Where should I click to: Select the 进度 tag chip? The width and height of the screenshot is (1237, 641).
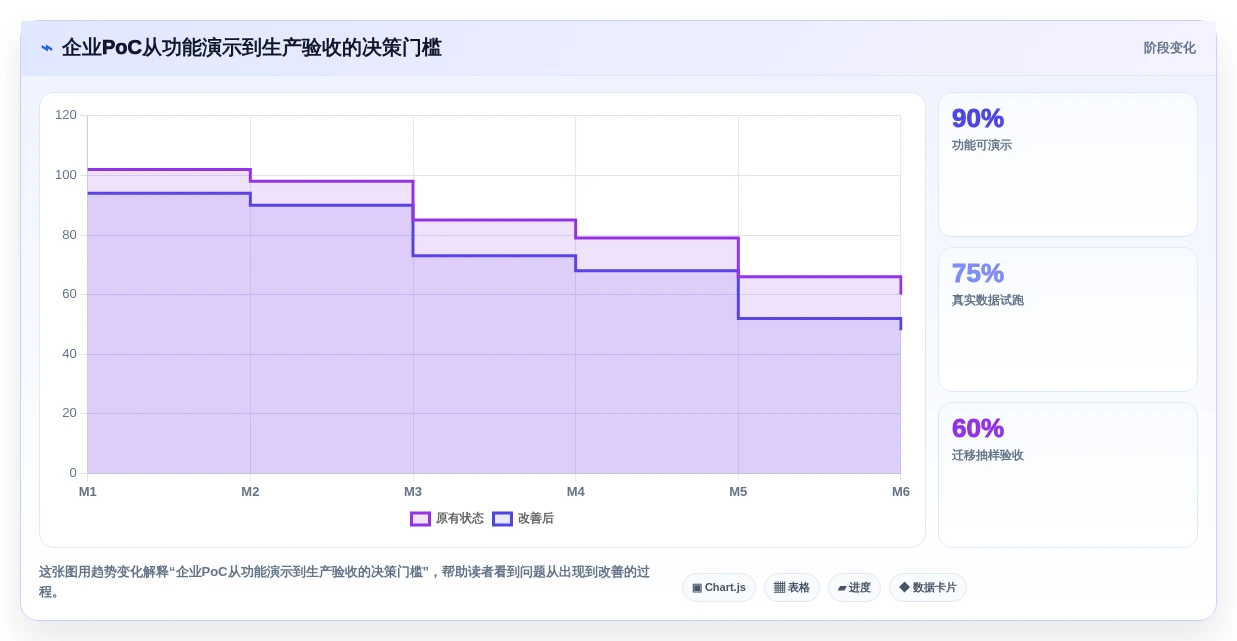pyautogui.click(x=854, y=588)
